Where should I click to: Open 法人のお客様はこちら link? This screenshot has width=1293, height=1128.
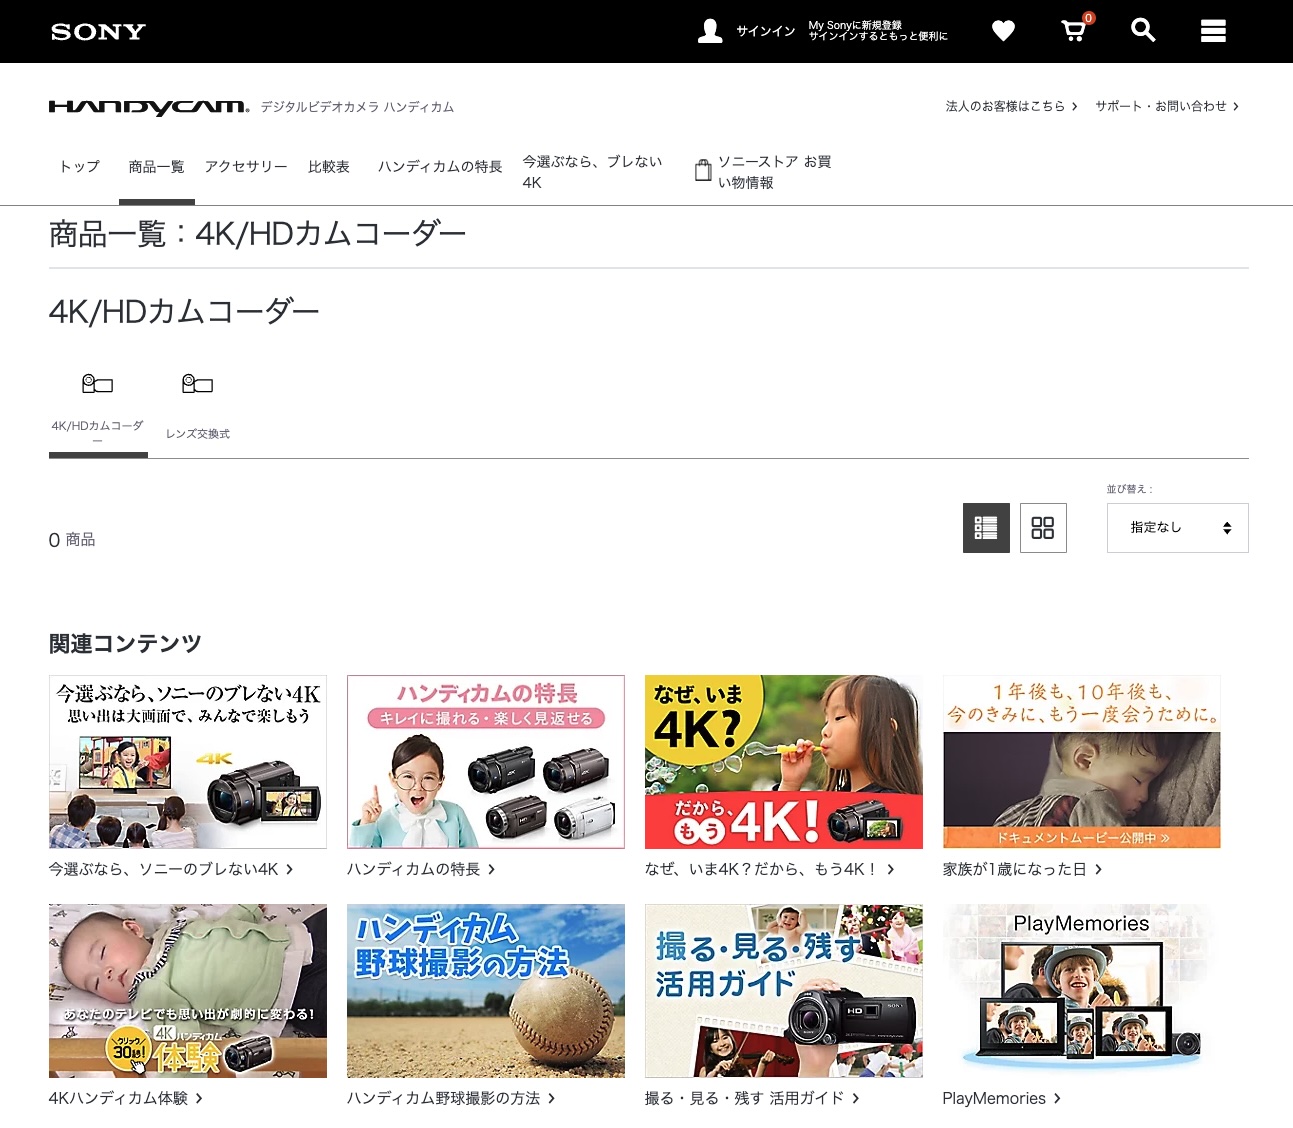coord(1011,106)
